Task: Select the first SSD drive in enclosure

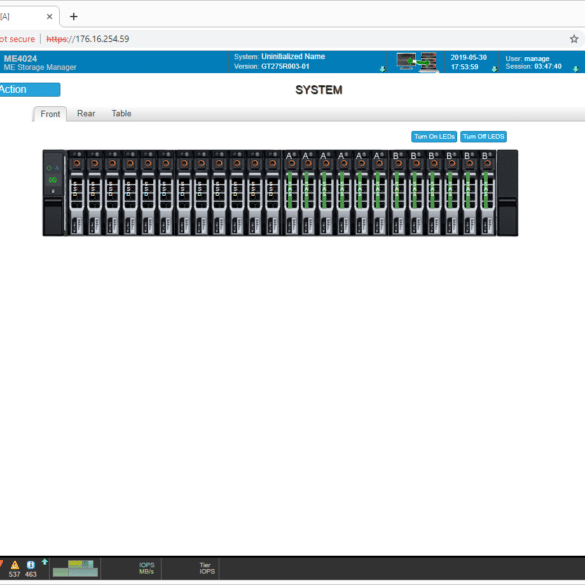Action: [76, 193]
